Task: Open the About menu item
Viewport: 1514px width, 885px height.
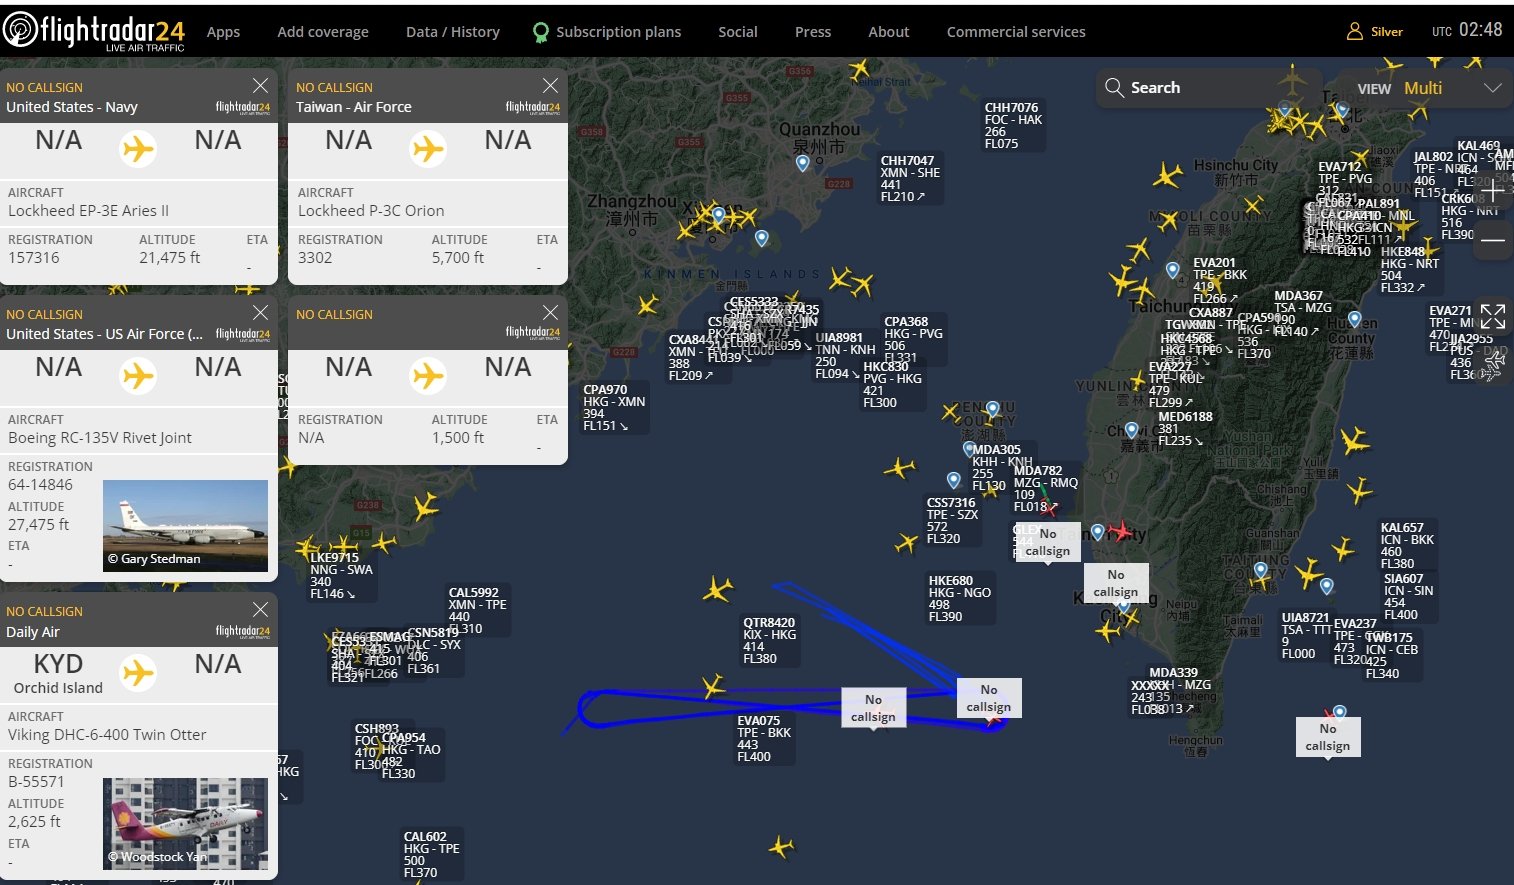Action: pos(889,32)
